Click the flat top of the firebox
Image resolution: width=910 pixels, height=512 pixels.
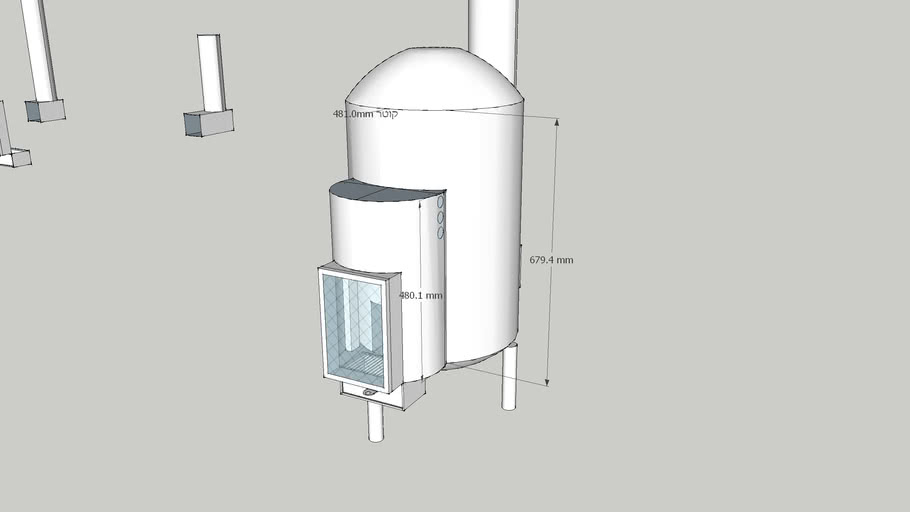[x=388, y=190]
